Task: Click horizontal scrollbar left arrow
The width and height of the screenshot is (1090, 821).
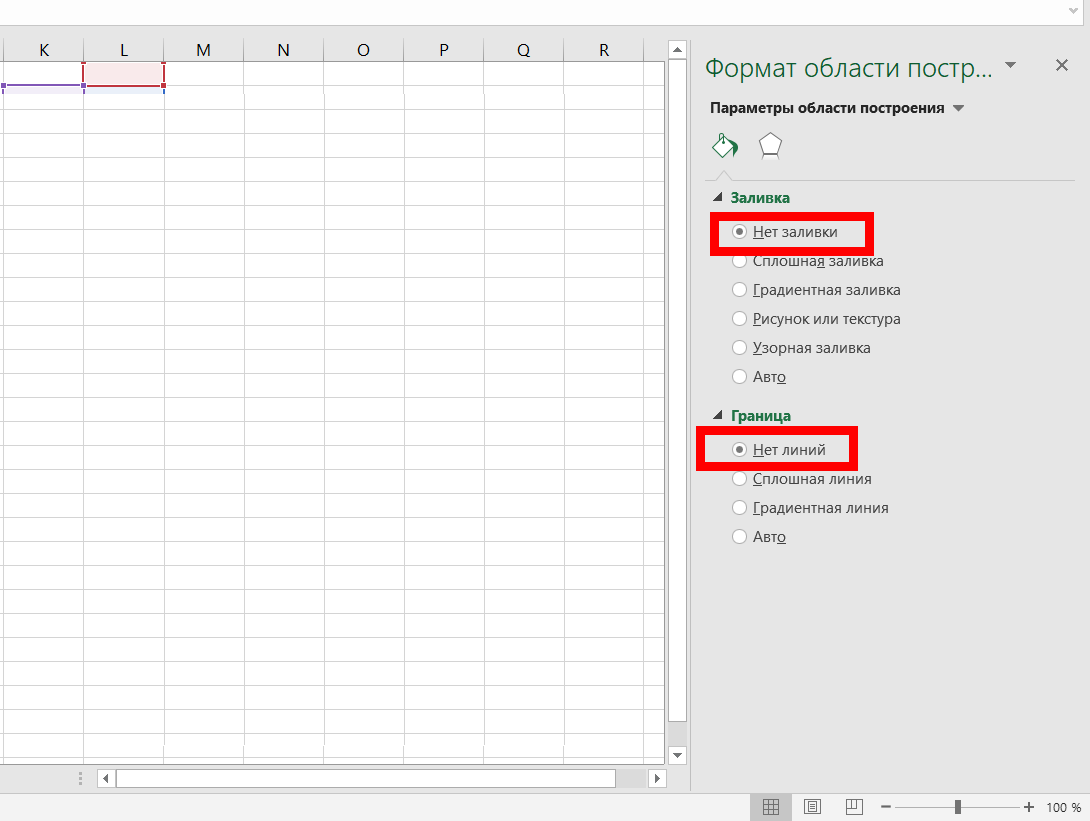Action: tap(106, 779)
